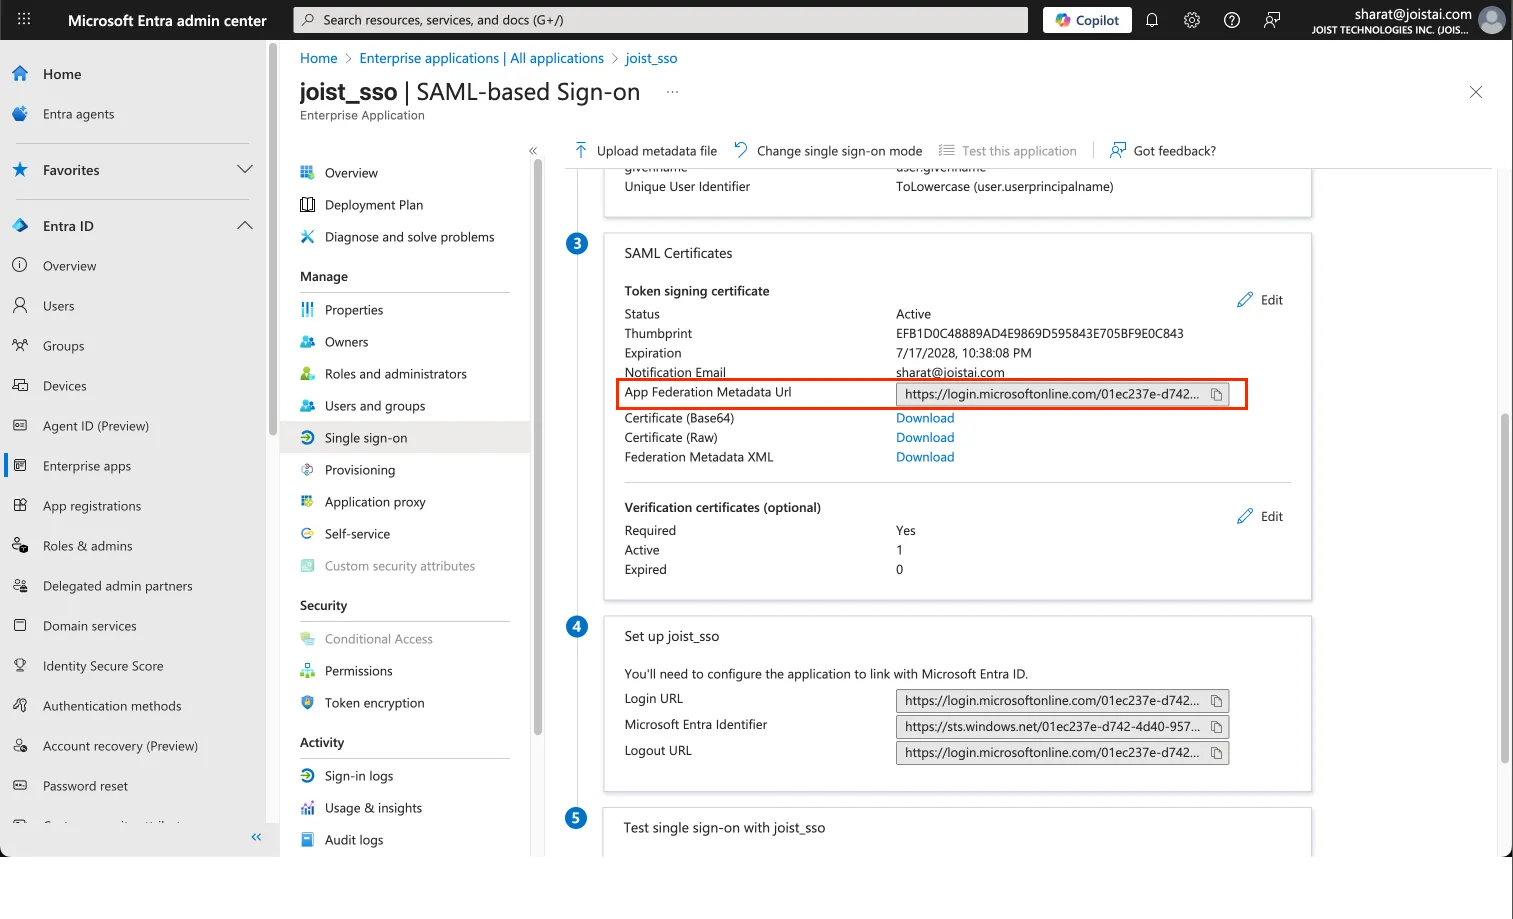Image resolution: width=1513 pixels, height=919 pixels.
Task: Edit the token signing certificate
Action: pyautogui.click(x=1260, y=300)
